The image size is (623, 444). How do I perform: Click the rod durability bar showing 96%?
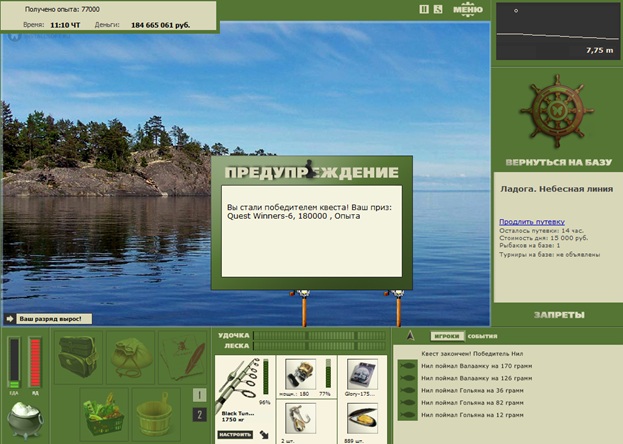(x=266, y=377)
